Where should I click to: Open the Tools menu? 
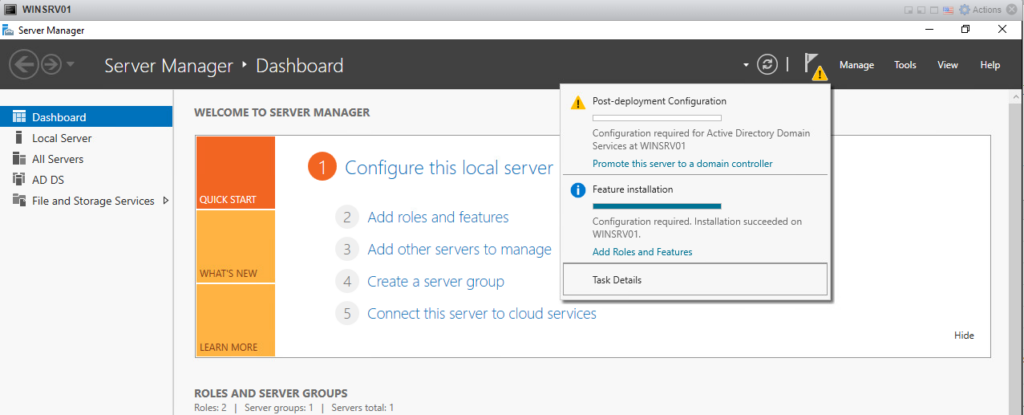click(x=905, y=65)
